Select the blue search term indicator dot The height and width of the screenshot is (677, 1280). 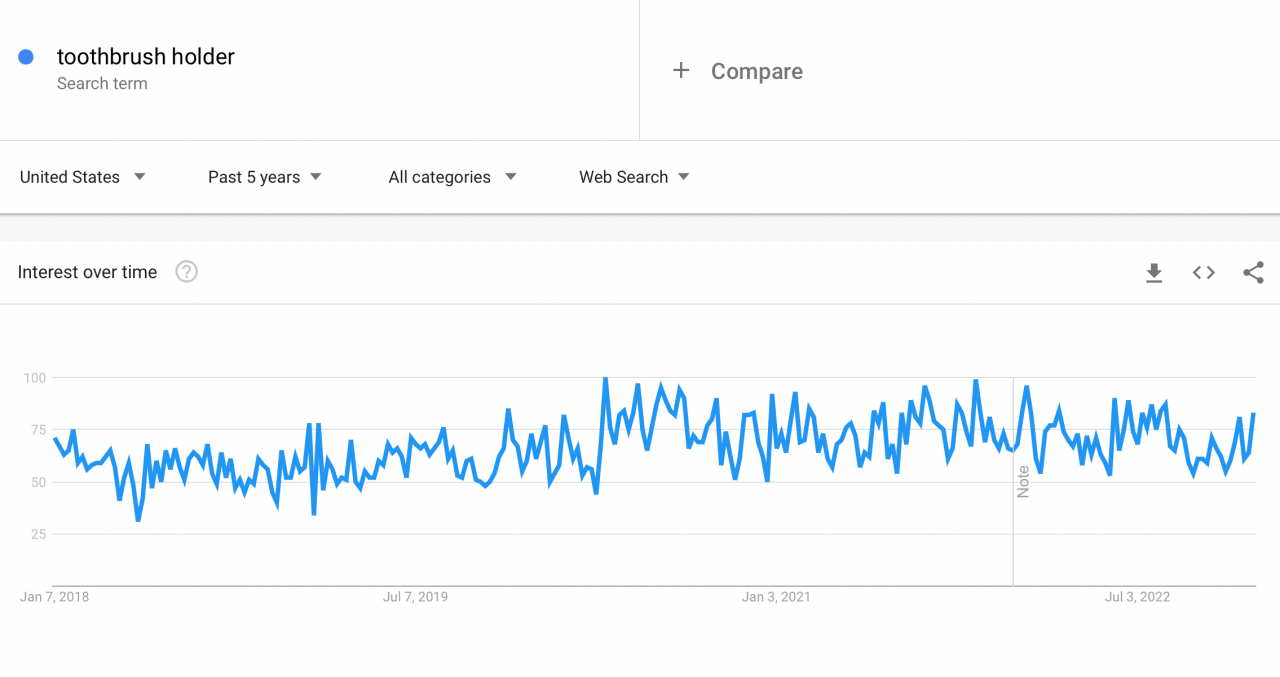25,56
